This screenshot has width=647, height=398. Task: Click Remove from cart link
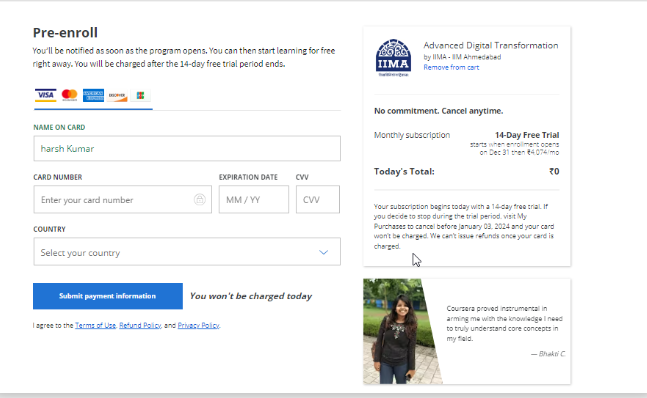(x=451, y=67)
